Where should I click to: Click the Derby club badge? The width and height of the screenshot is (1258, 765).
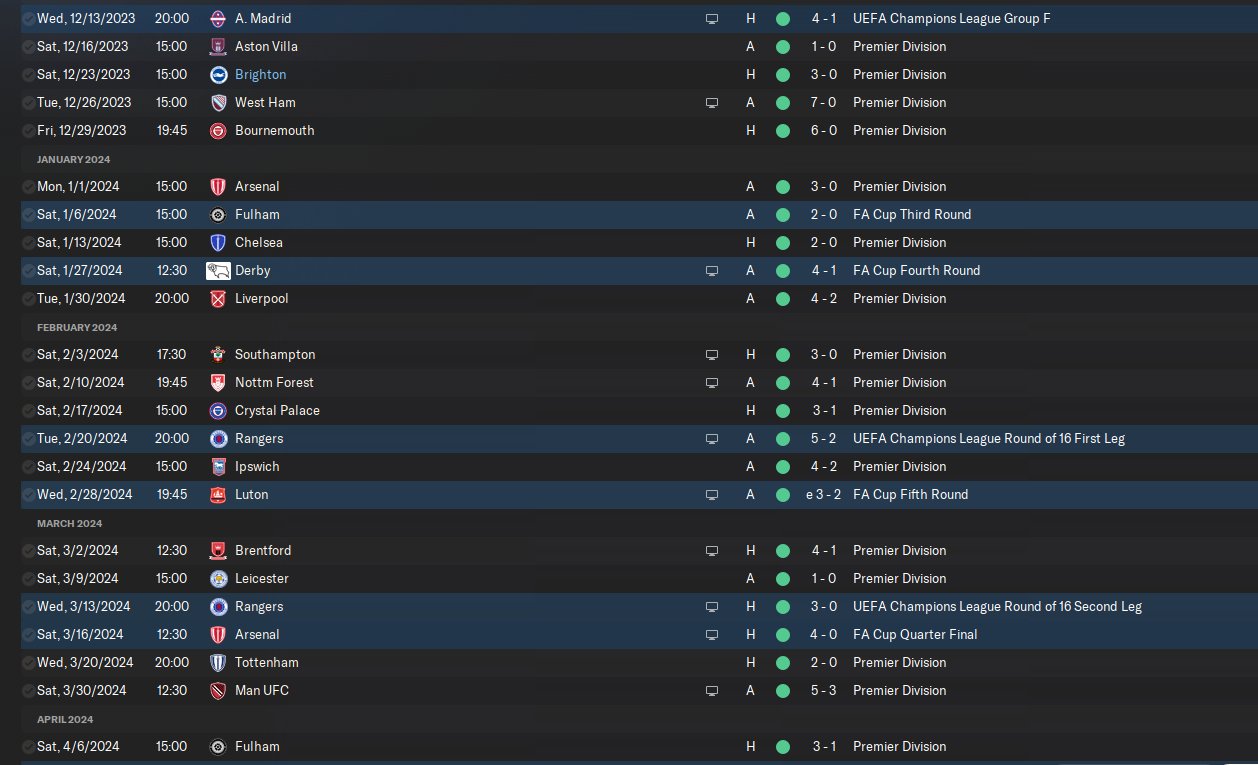coord(218,270)
